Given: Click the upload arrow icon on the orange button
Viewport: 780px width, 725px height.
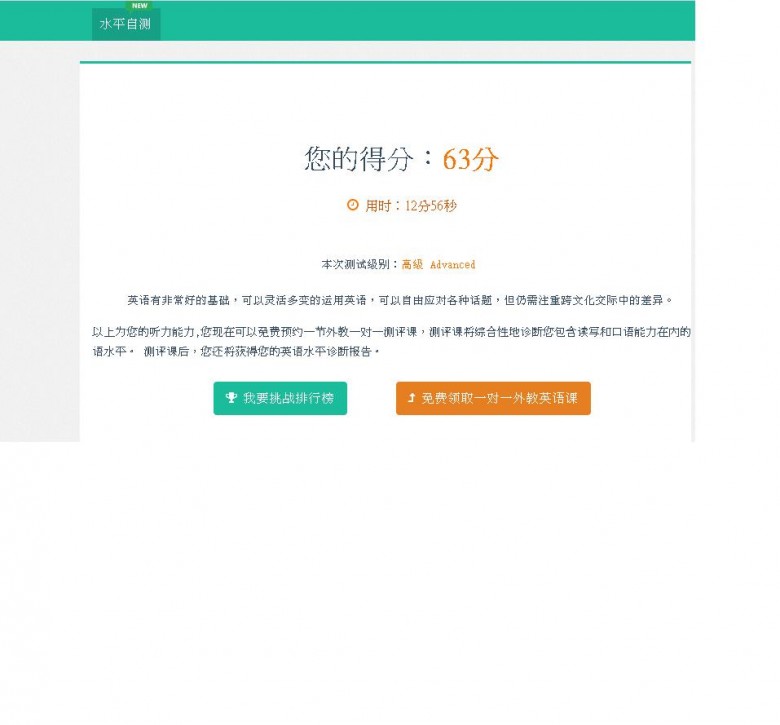Looking at the screenshot, I should tap(411, 398).
